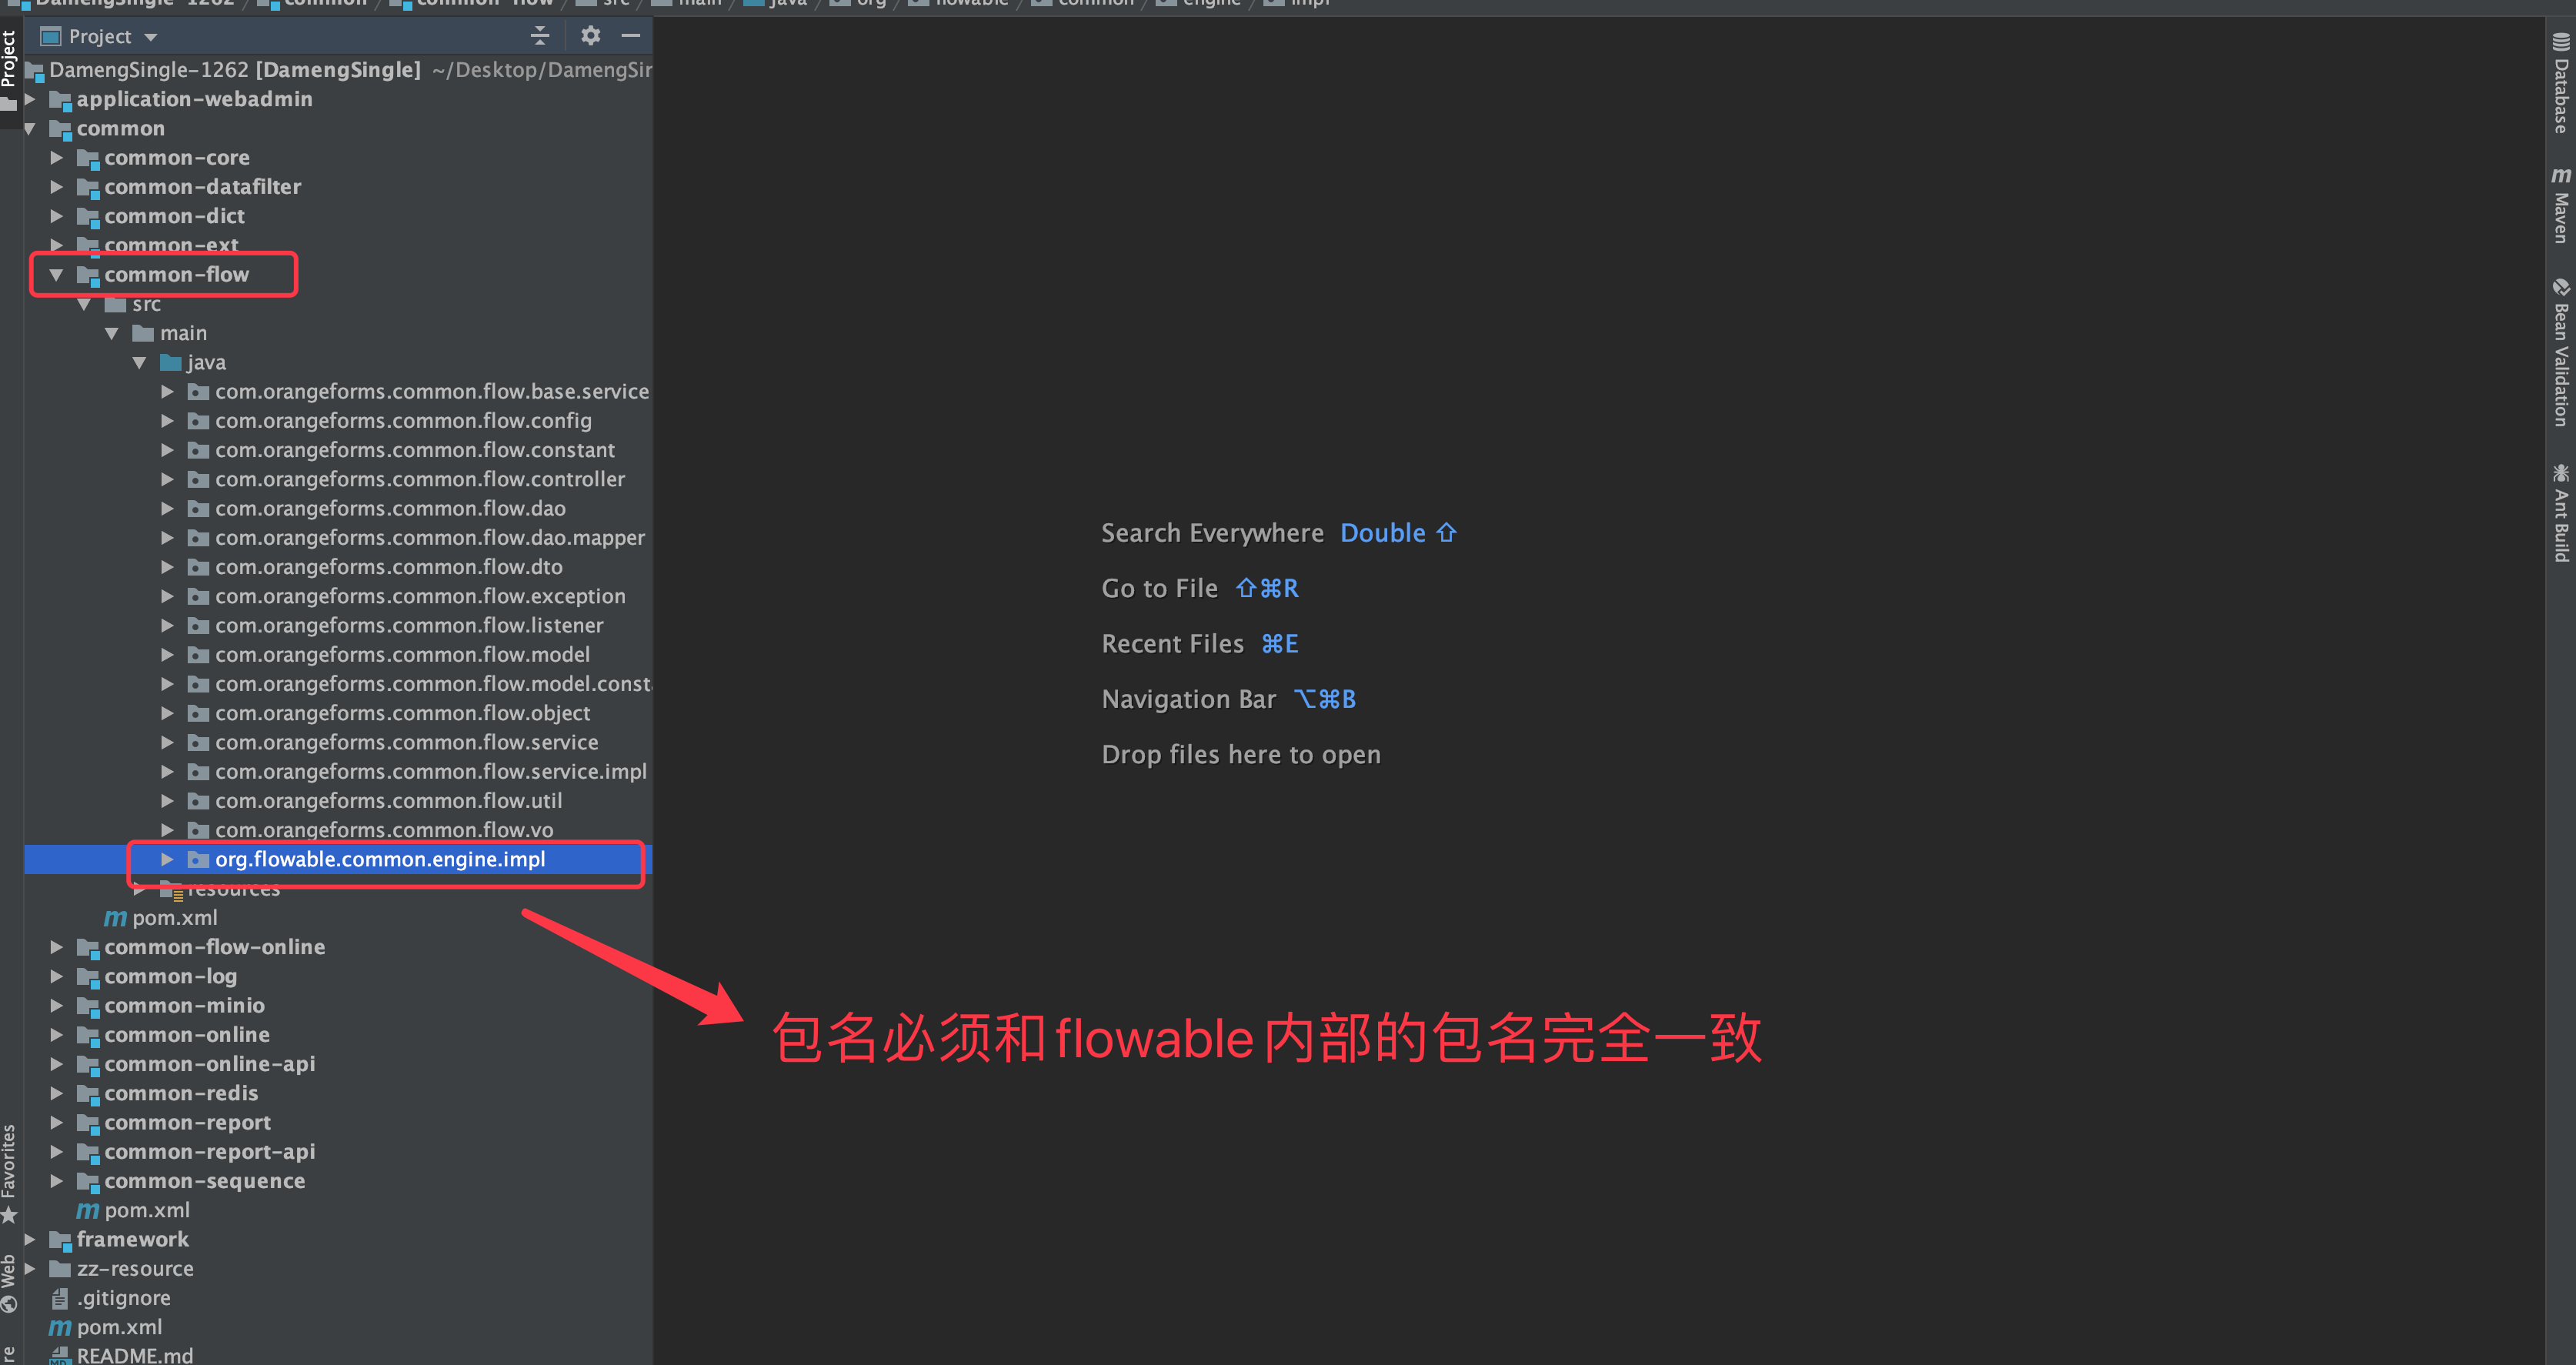Open the Favorites tool window stripe
Screen dimensions: 2576x1365
click(10, 1165)
